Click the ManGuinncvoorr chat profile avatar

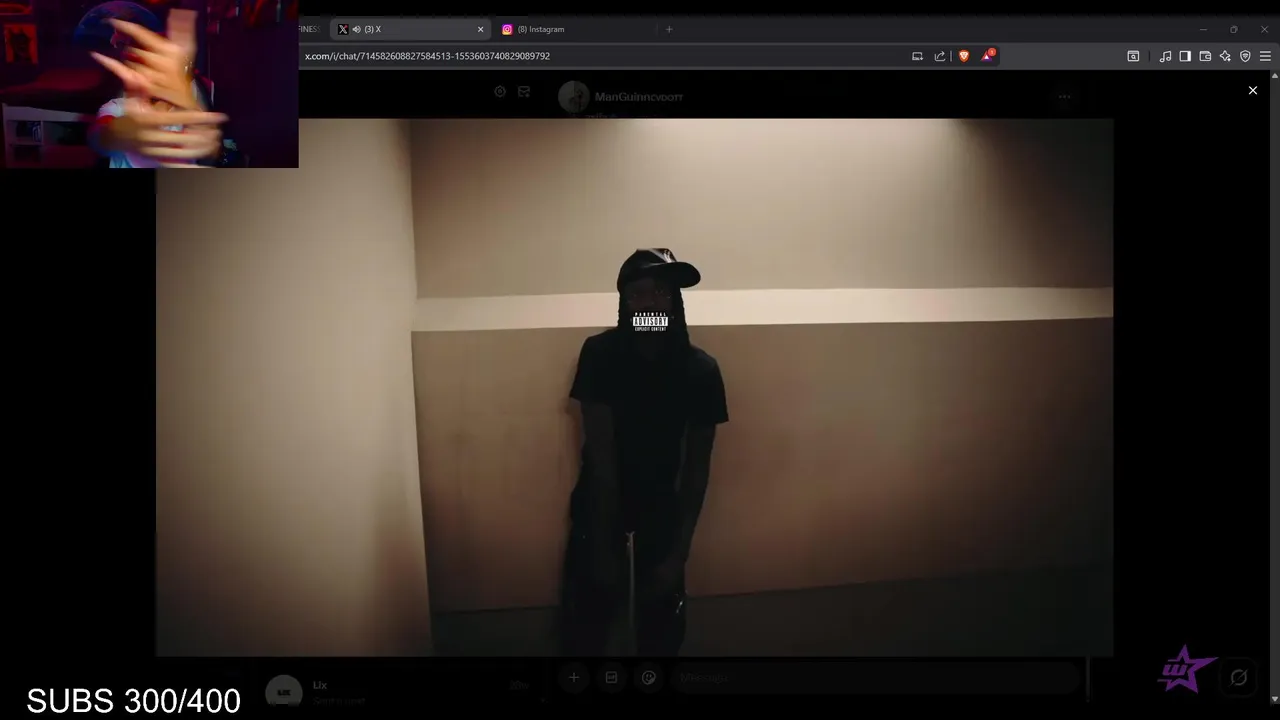[574, 97]
